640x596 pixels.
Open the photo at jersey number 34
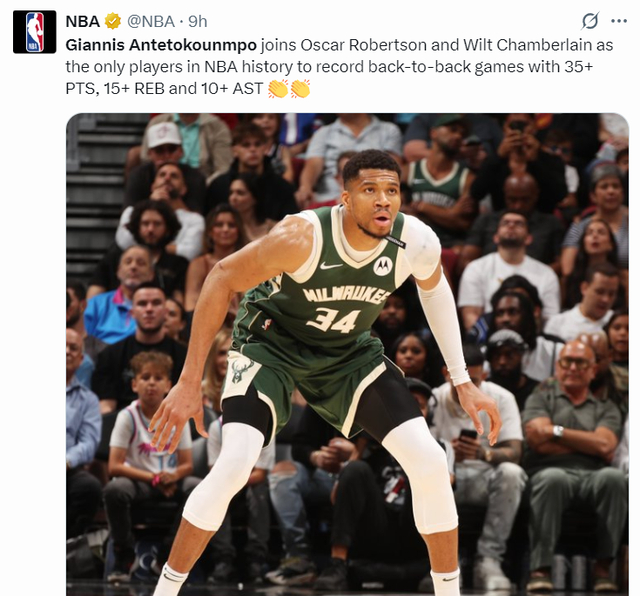coord(333,320)
